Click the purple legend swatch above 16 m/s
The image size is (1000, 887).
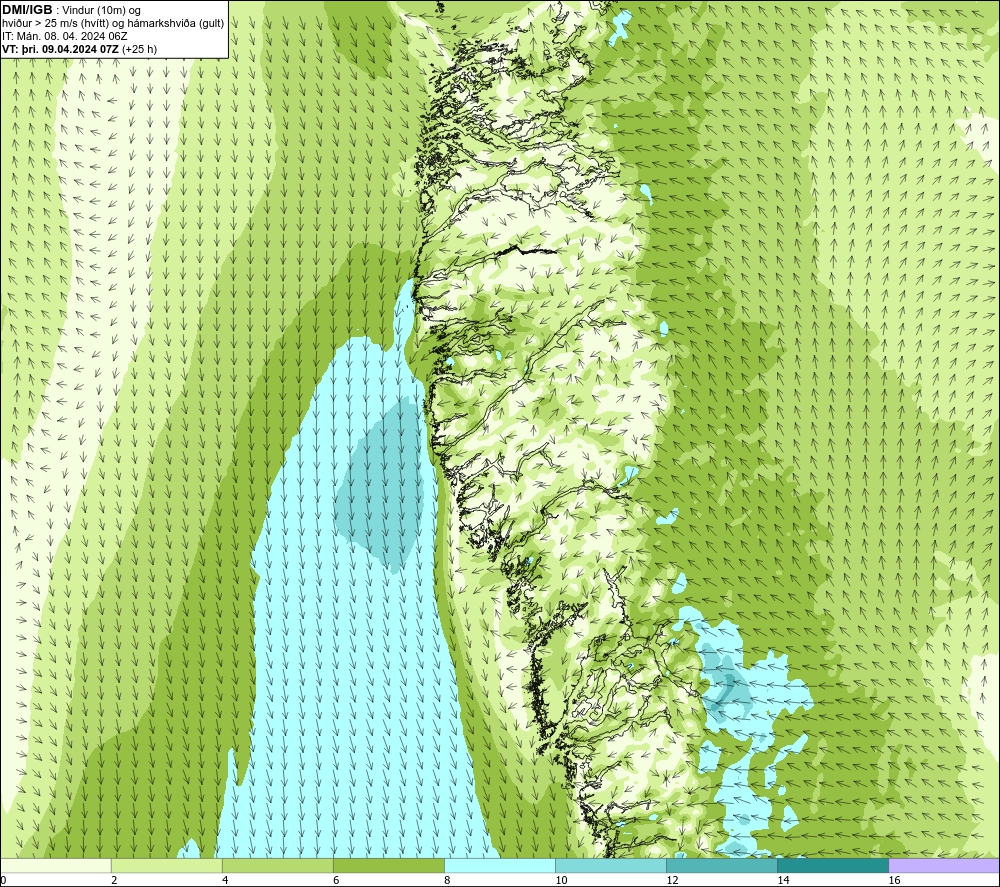coord(944,865)
